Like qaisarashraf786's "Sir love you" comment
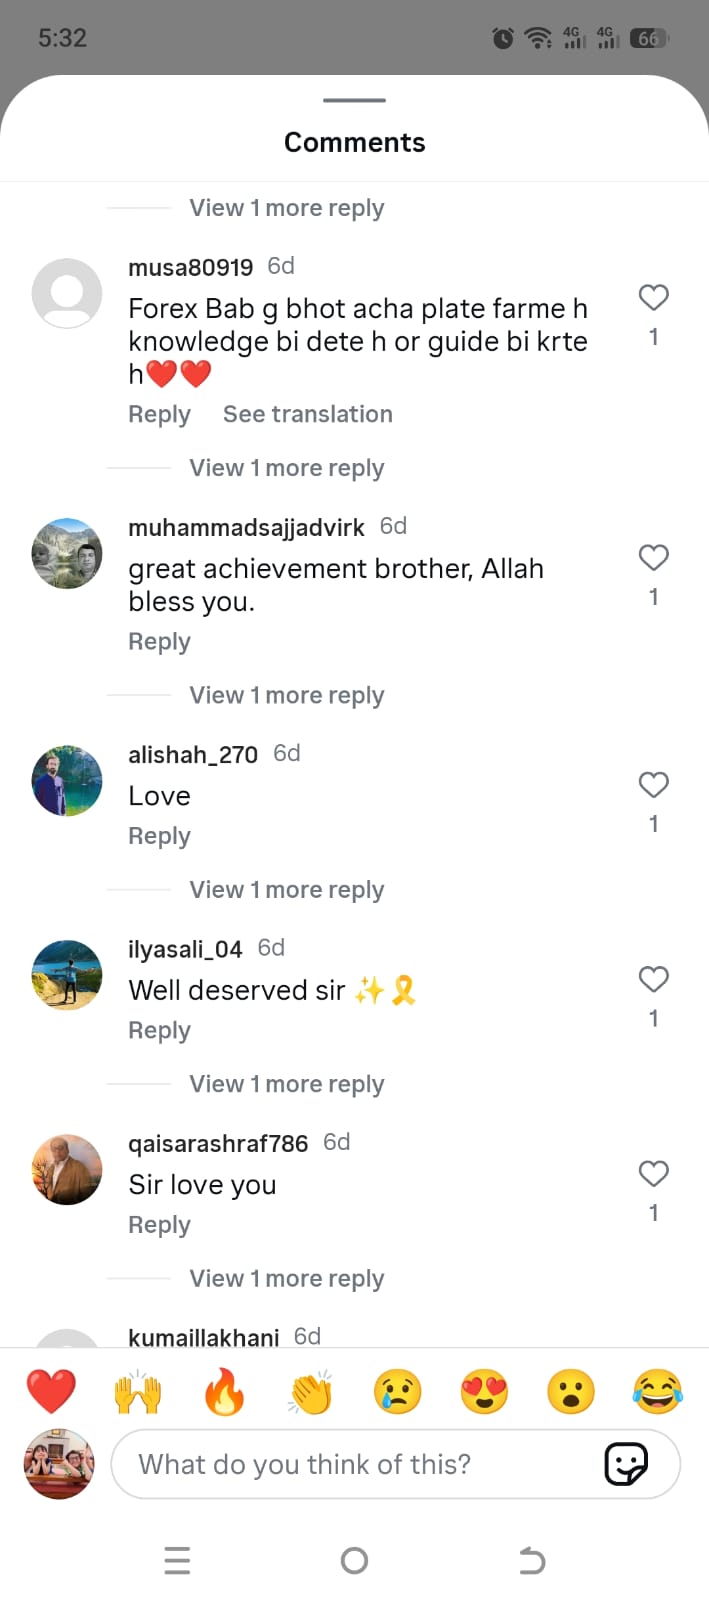 653,1173
